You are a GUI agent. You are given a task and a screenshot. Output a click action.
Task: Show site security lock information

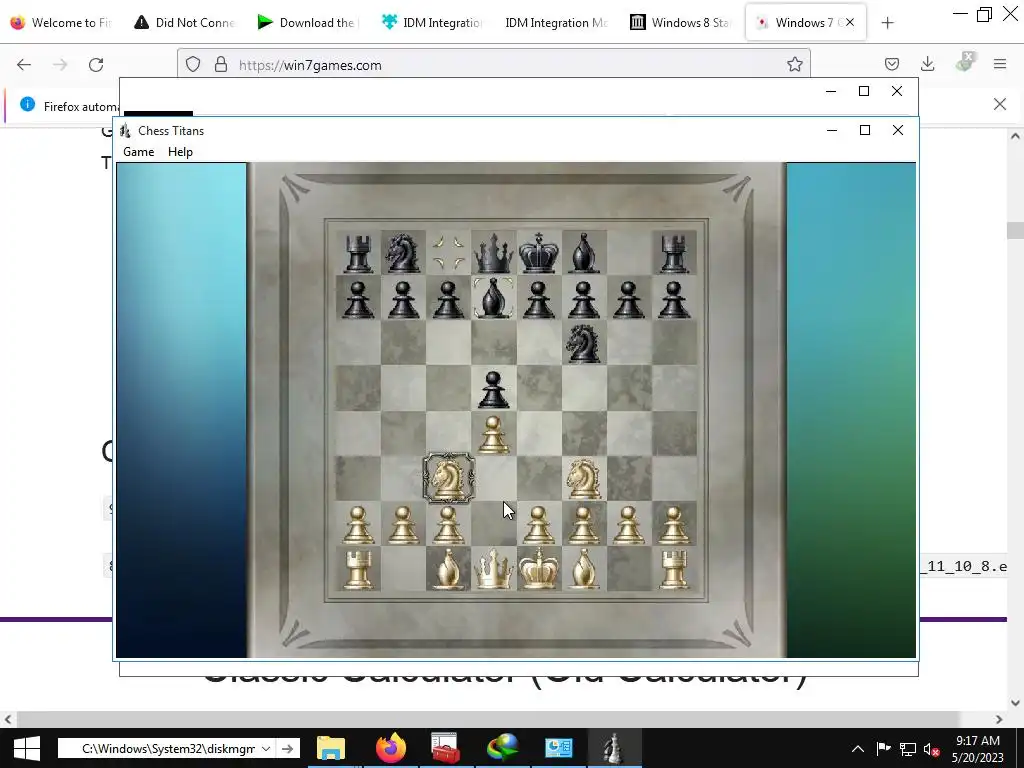point(221,64)
